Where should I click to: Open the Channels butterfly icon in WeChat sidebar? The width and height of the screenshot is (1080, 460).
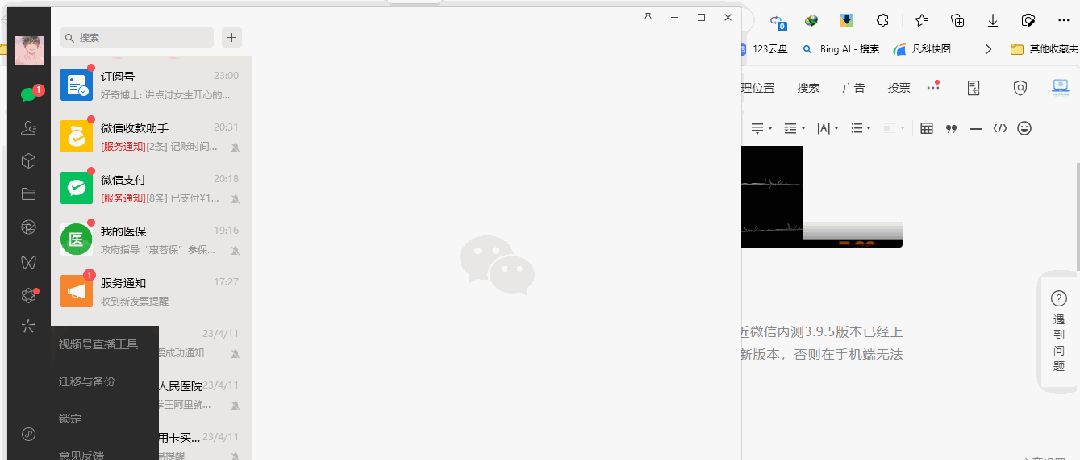pyautogui.click(x=28, y=262)
